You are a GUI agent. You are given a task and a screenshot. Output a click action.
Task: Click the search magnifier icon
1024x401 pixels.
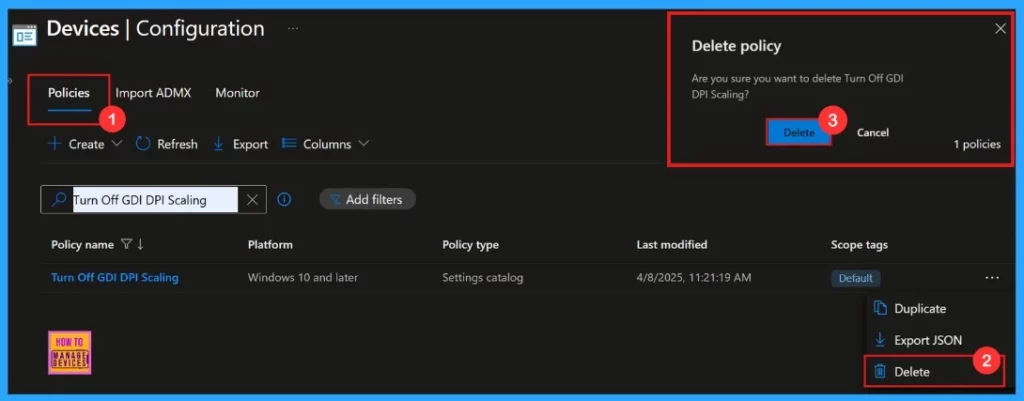tap(59, 199)
